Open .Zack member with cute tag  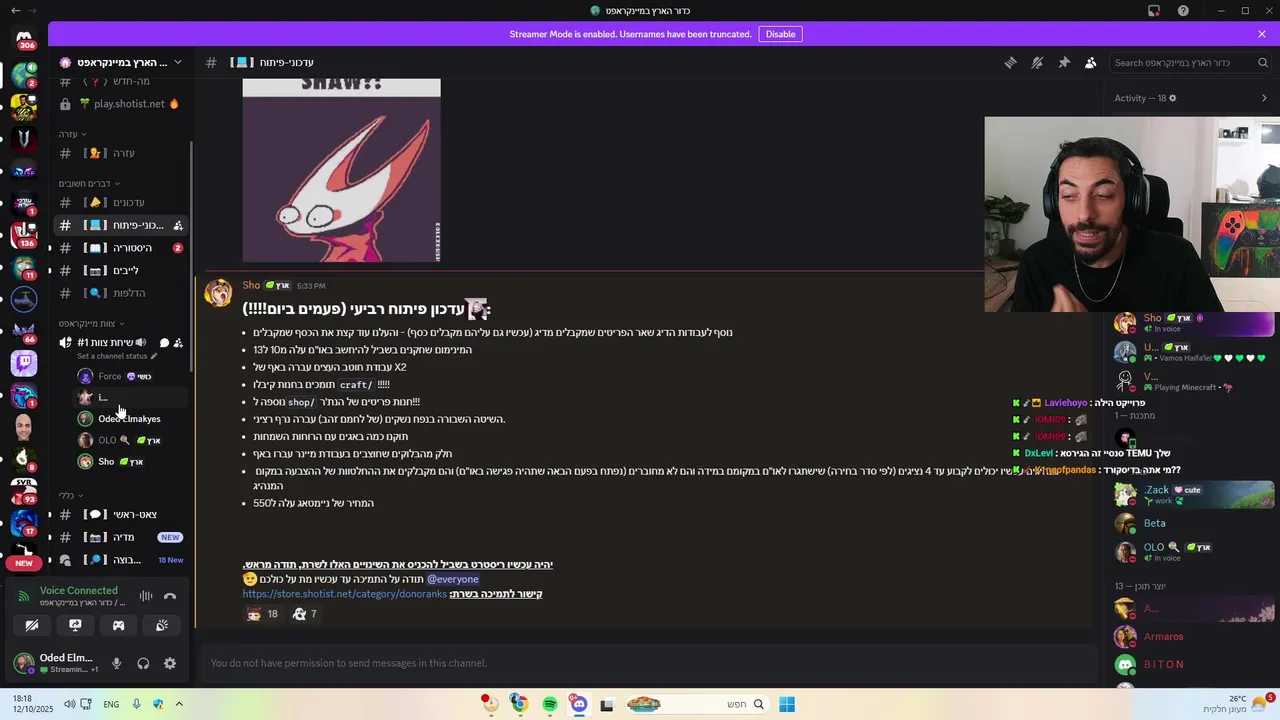coord(1193,494)
